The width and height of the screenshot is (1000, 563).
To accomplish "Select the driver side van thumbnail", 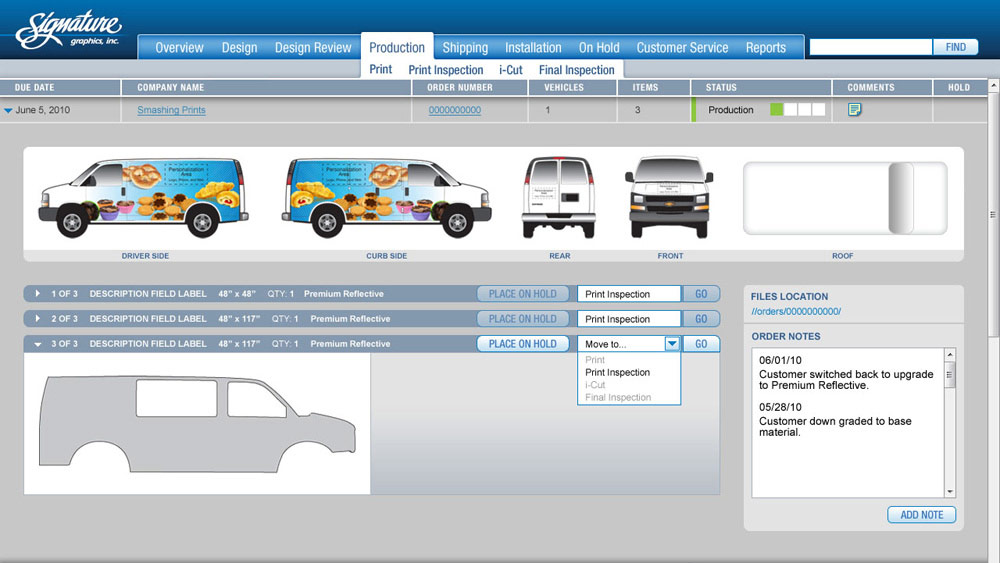I will [x=144, y=198].
